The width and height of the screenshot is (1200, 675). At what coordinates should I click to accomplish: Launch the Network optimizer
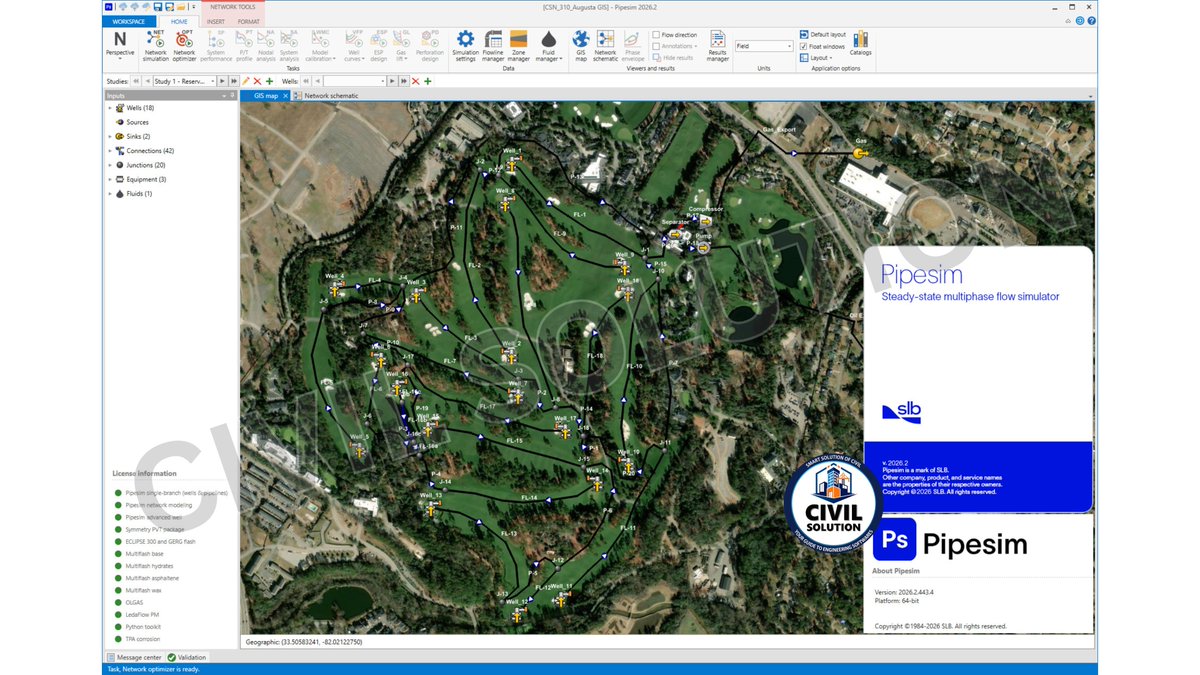(184, 44)
